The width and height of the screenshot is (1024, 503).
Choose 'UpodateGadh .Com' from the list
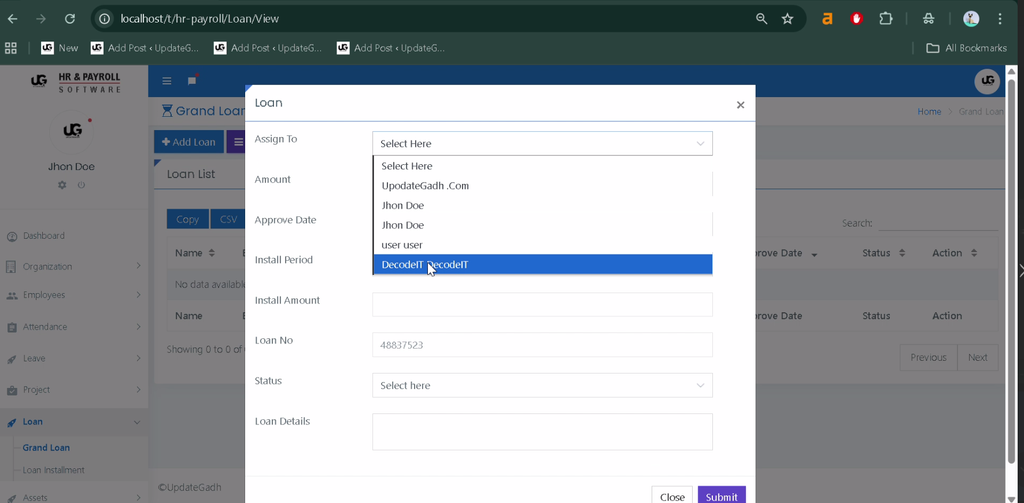coord(542,186)
